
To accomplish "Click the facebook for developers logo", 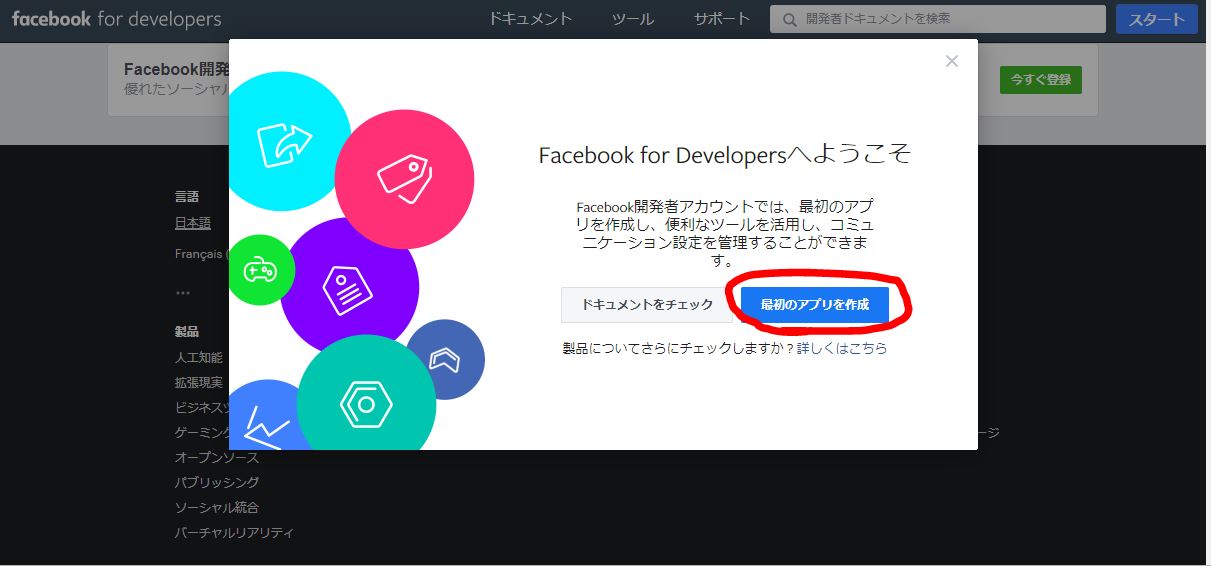I will [116, 19].
